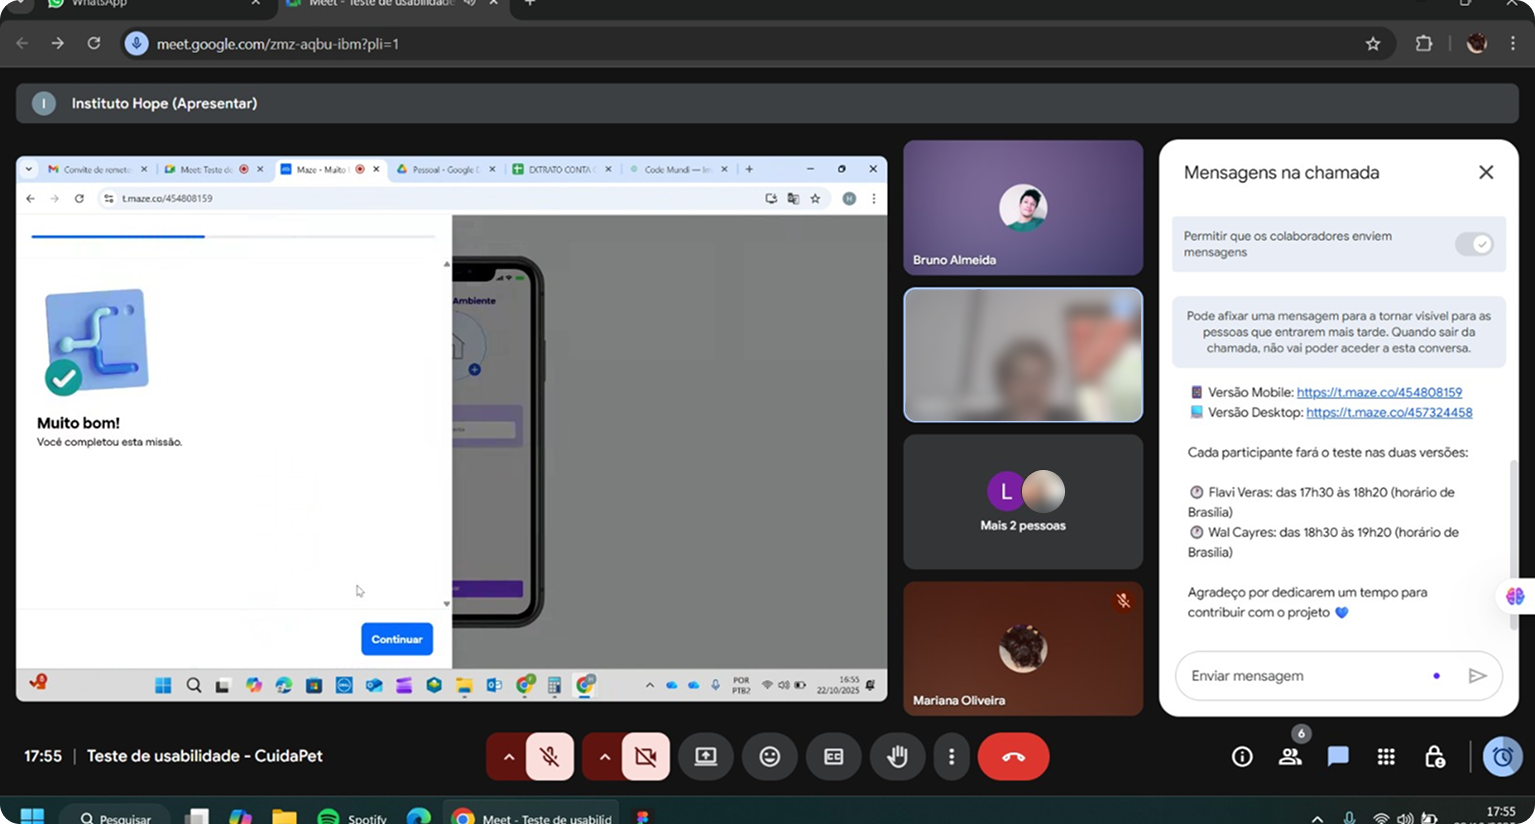
Task: Open more options three-dot menu
Action: (x=951, y=757)
